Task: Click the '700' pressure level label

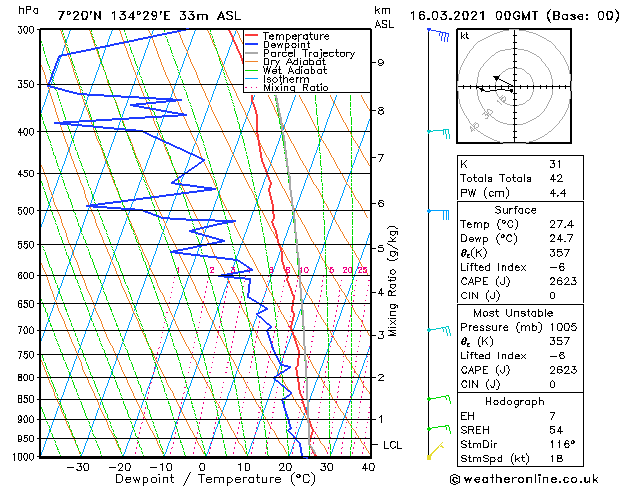Action: [x=28, y=330]
